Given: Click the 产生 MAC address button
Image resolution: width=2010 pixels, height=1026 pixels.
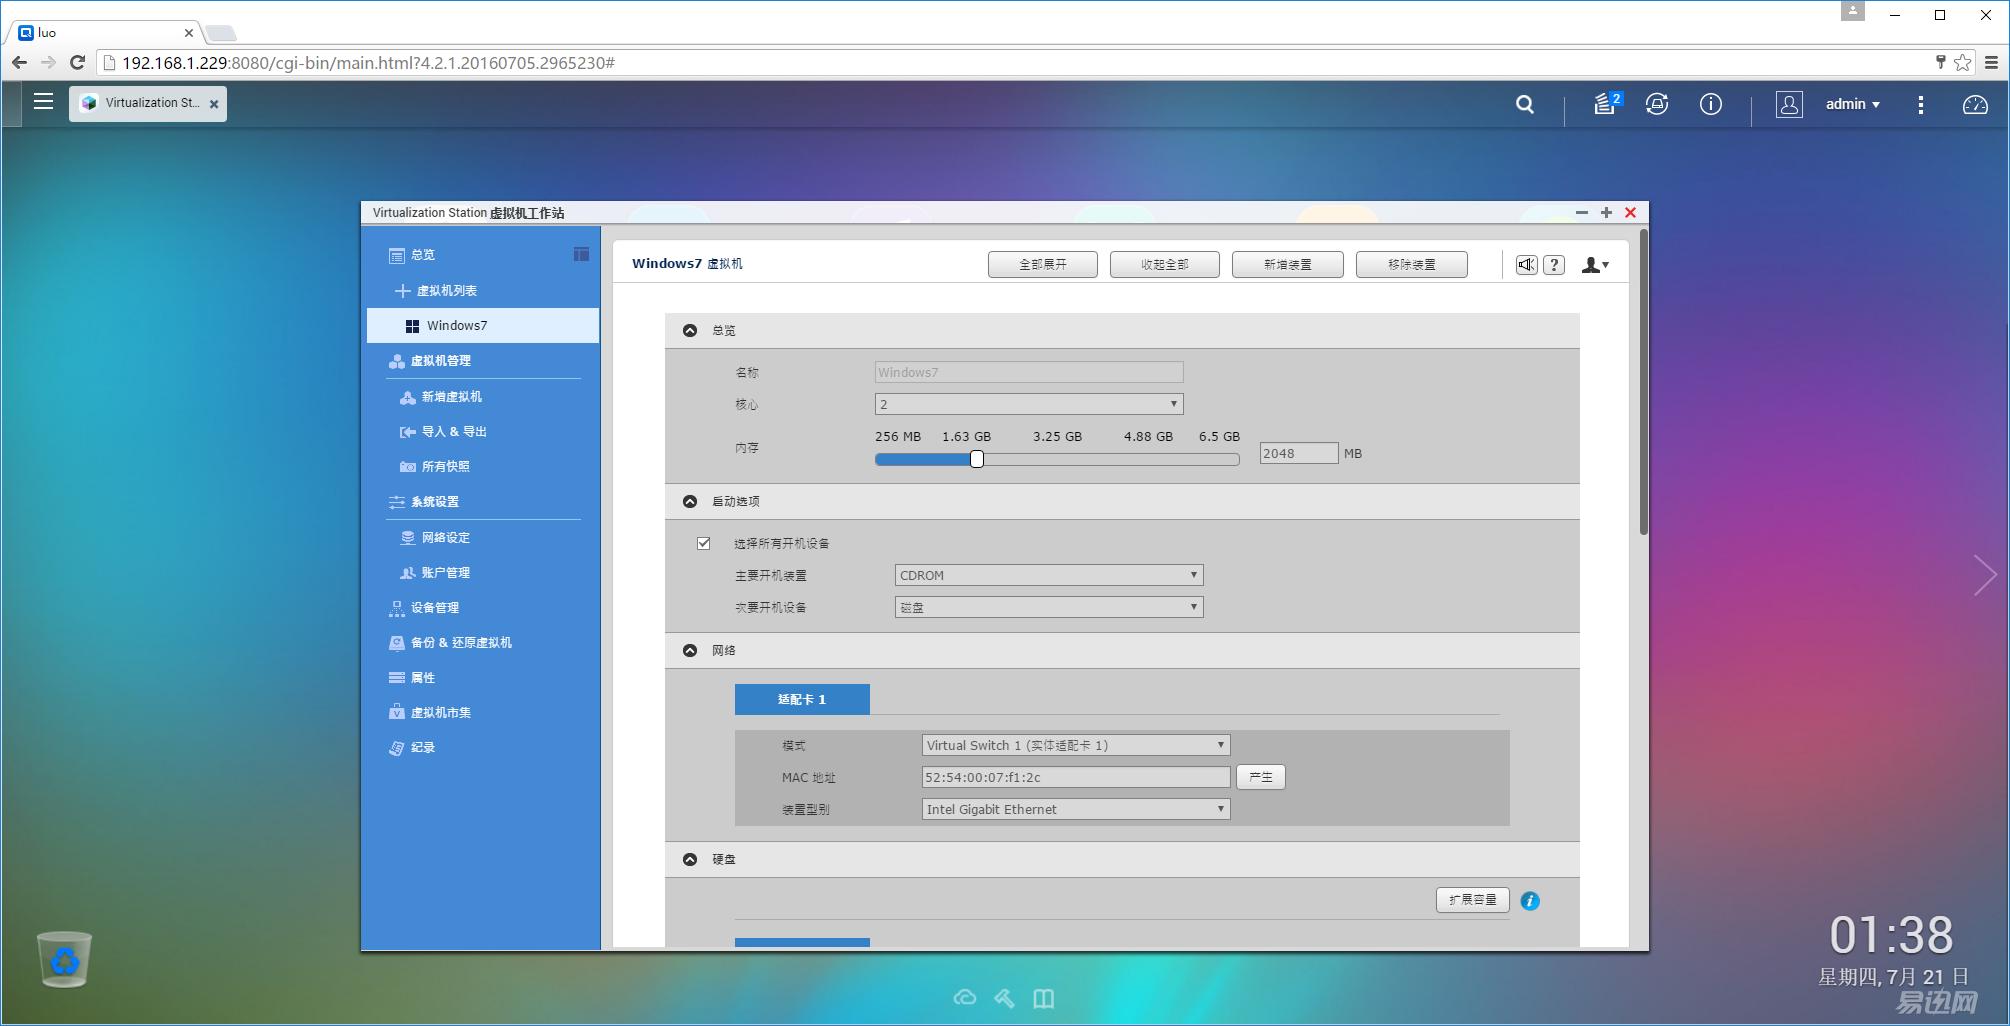Looking at the screenshot, I should point(1260,778).
